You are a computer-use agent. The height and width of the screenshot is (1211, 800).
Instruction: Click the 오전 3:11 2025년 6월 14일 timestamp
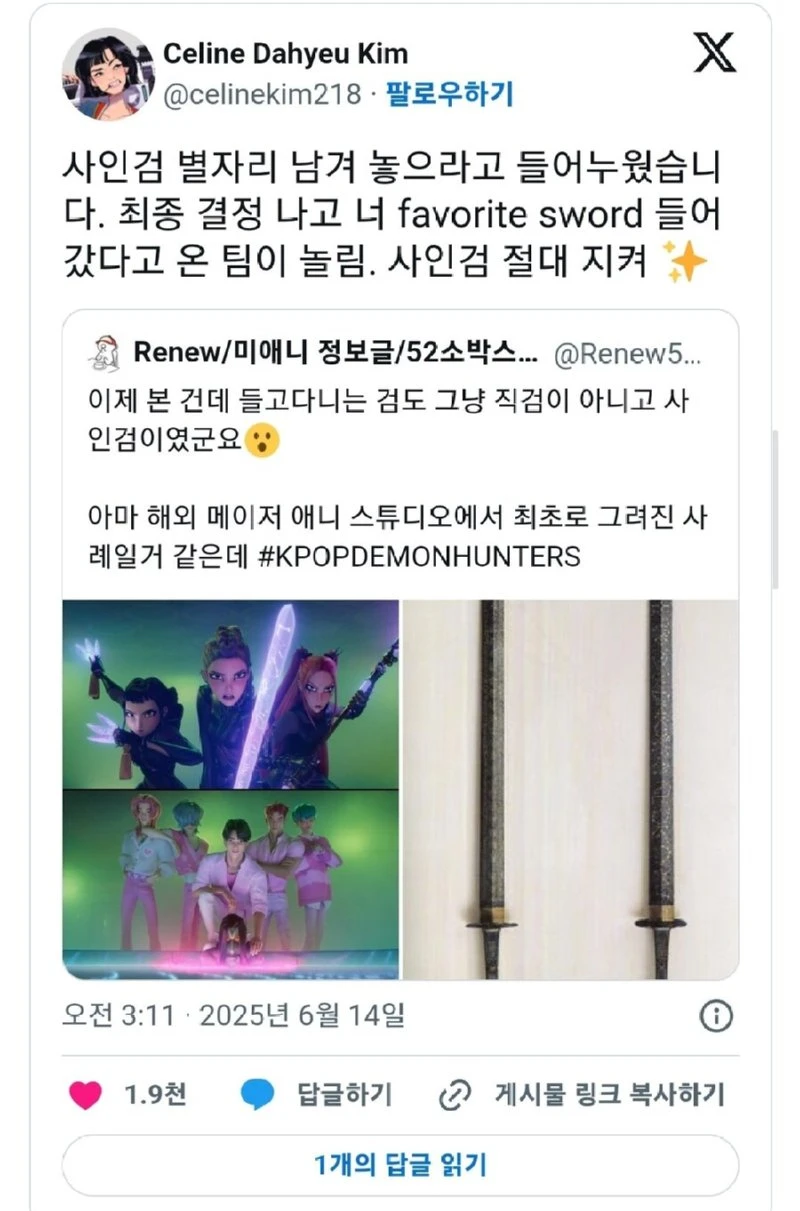coord(233,1016)
